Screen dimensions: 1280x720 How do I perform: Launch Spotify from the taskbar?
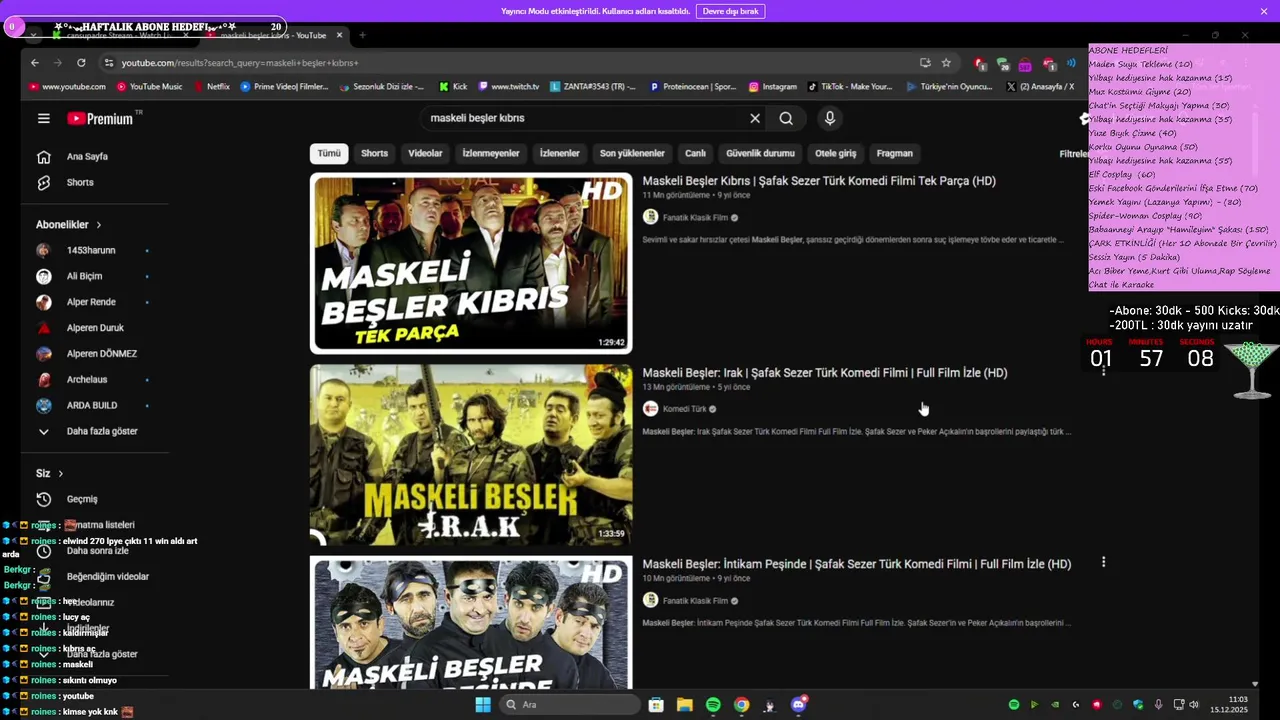pos(713,705)
